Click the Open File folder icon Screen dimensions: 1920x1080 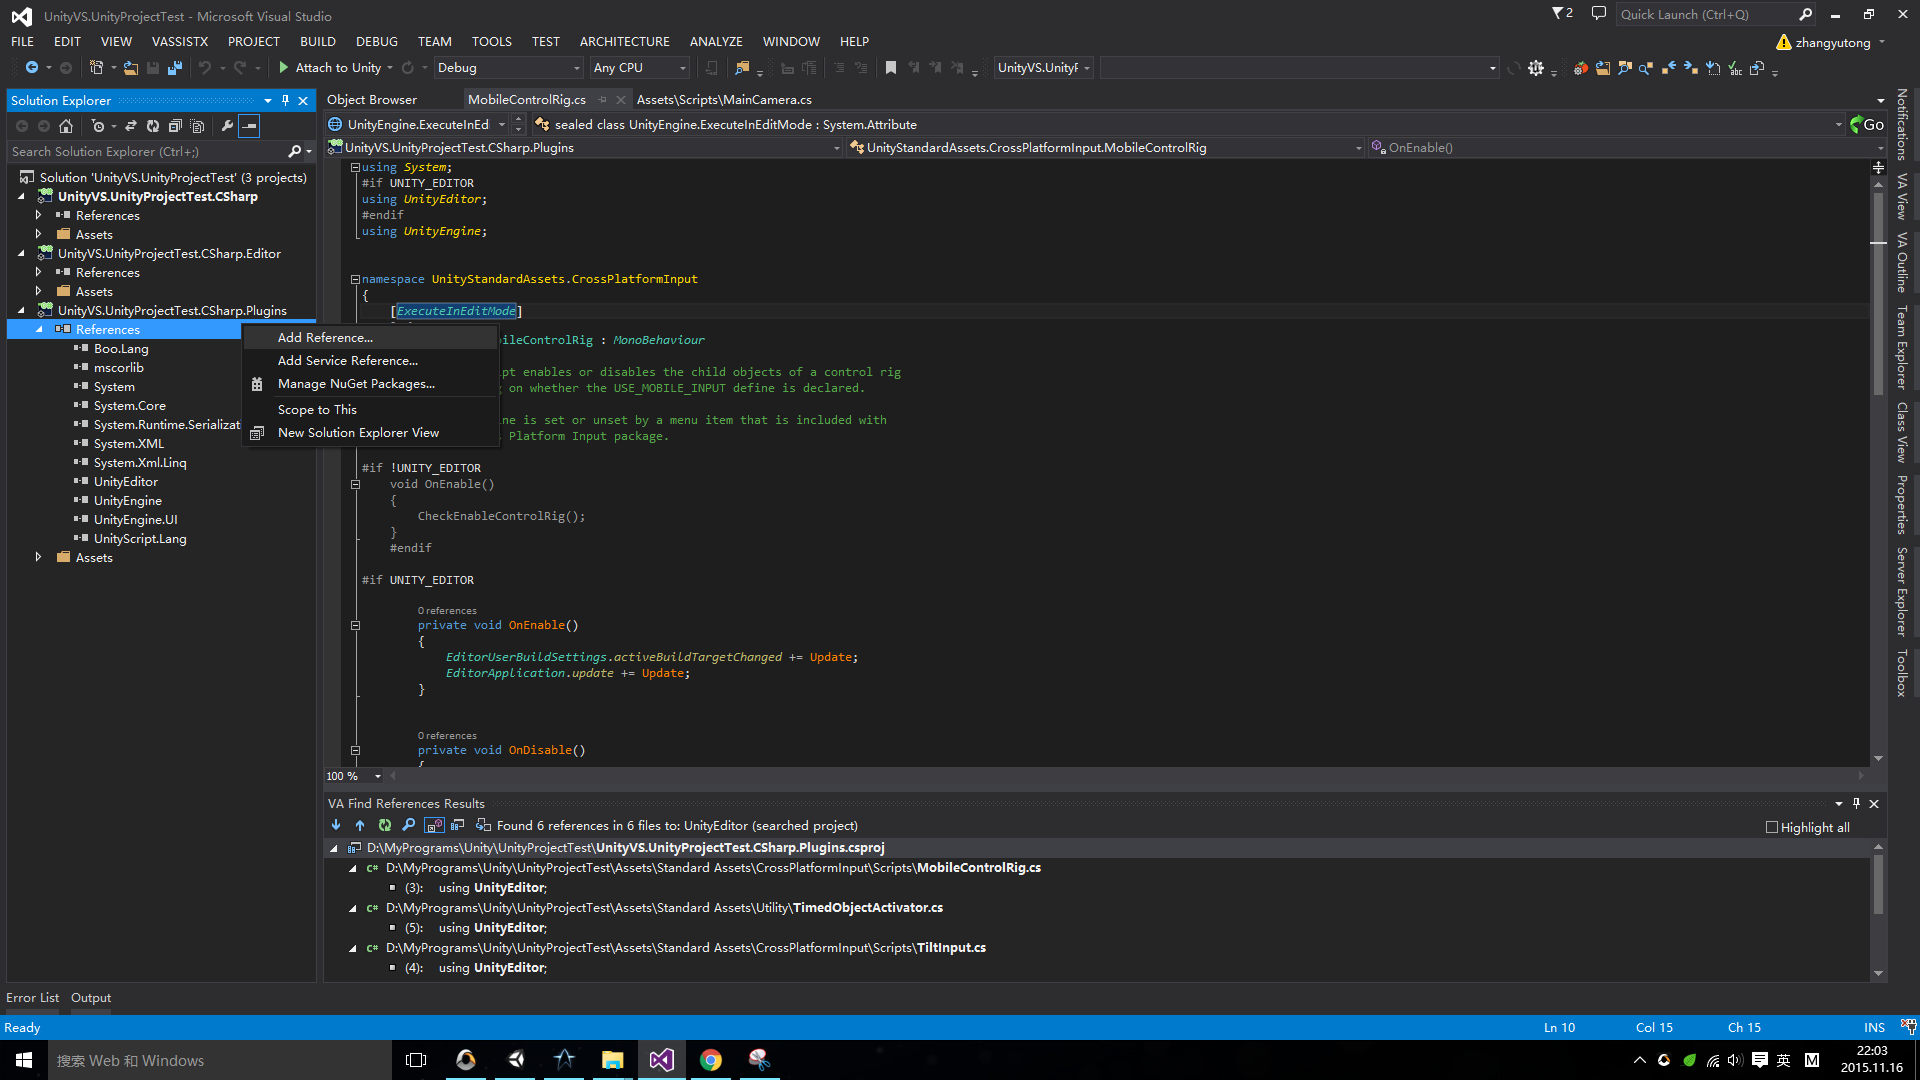[131, 68]
